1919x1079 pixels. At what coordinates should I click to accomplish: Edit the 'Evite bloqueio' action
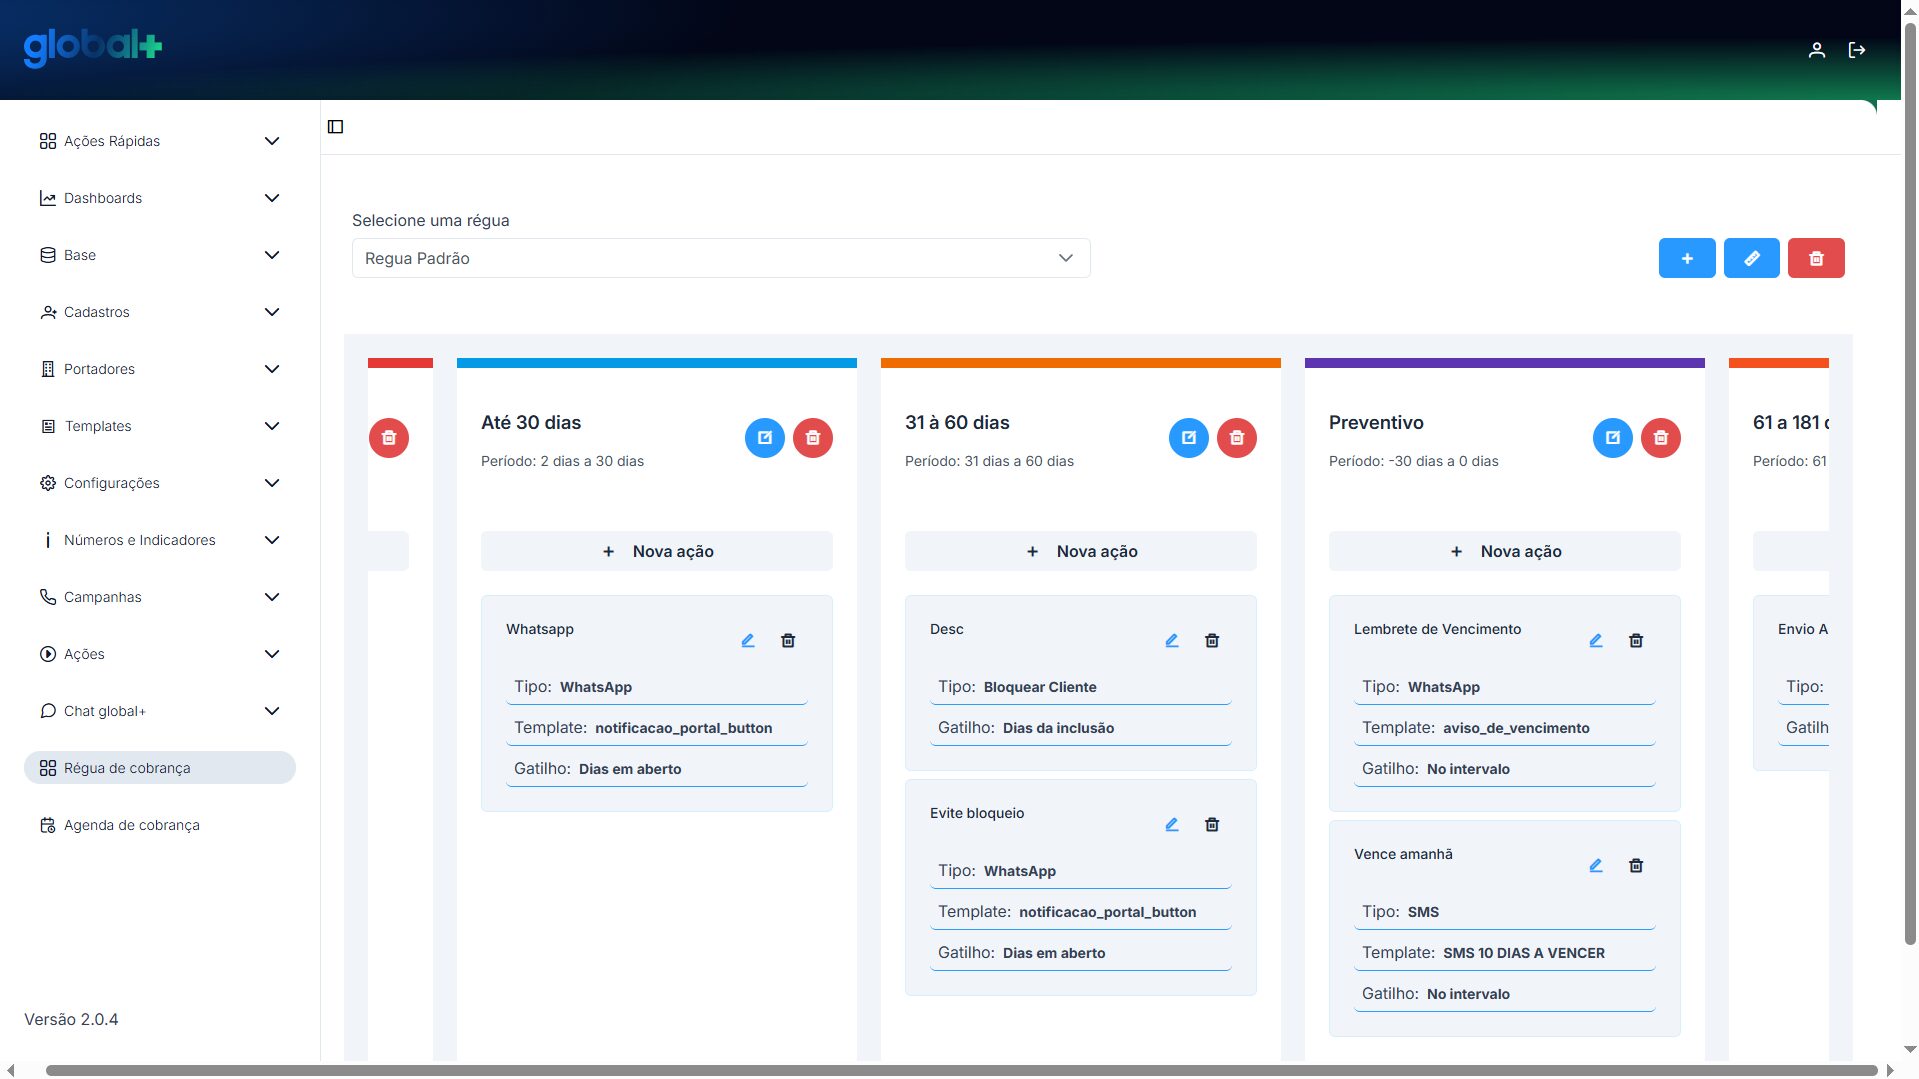[x=1171, y=825]
